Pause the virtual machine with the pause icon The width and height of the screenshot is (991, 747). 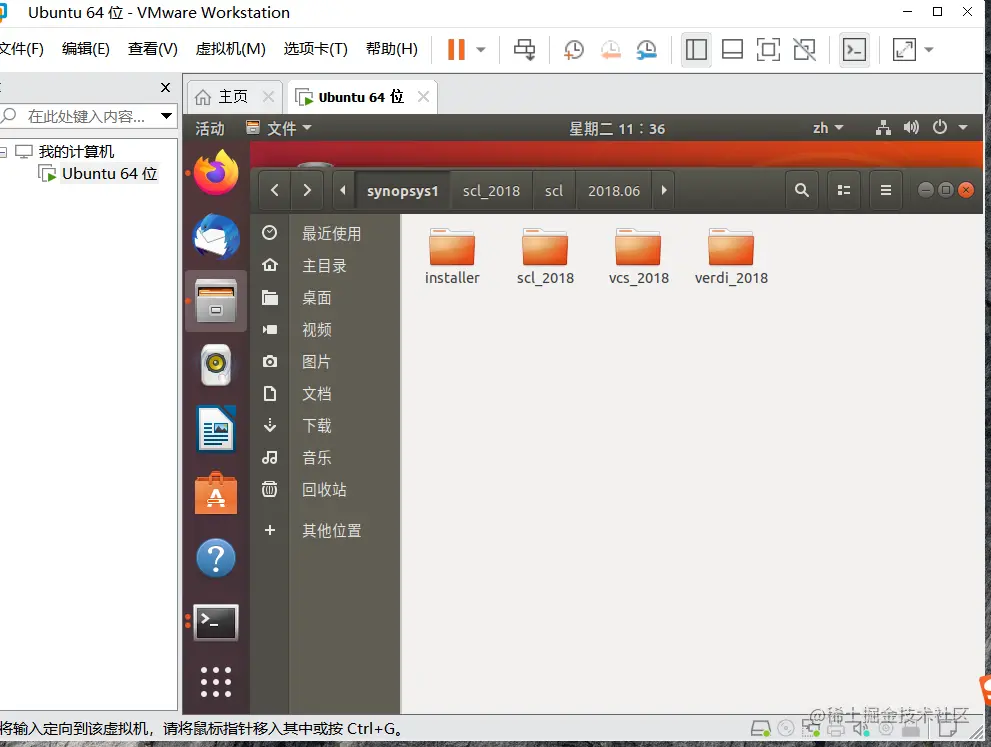coord(456,49)
